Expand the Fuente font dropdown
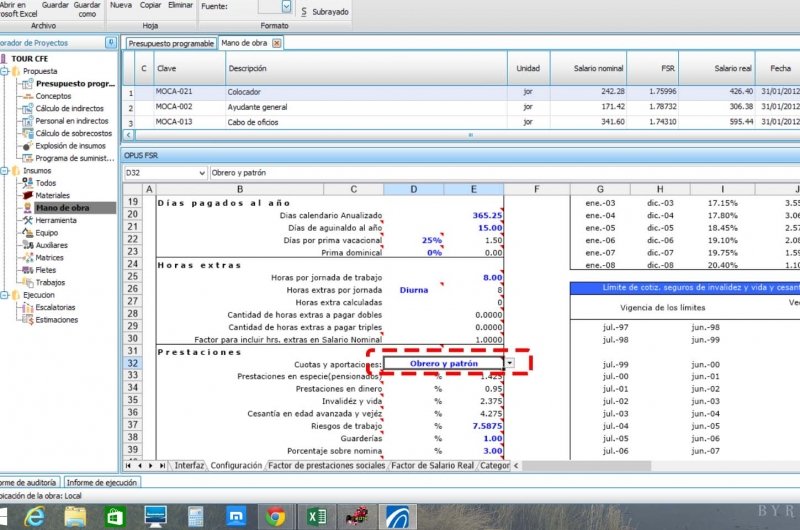The height and width of the screenshot is (530, 800). coord(286,7)
